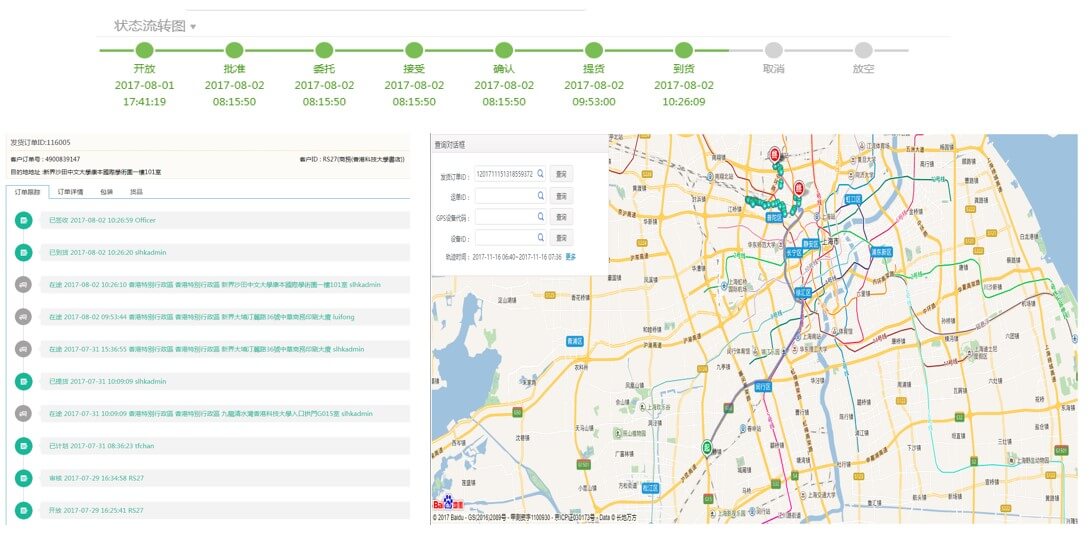Screen dimensions: 1092x534
Task: Open the 包装 tab
Action: pyautogui.click(x=107, y=191)
